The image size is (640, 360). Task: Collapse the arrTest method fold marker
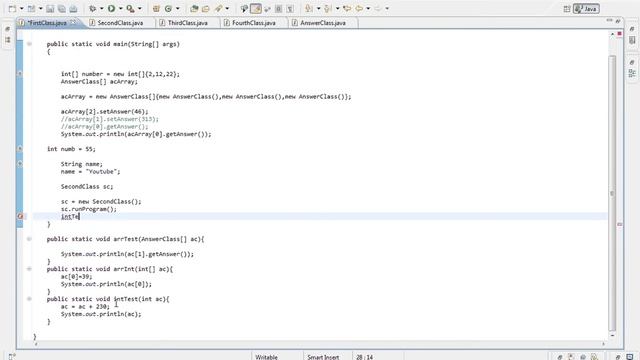click(29, 239)
